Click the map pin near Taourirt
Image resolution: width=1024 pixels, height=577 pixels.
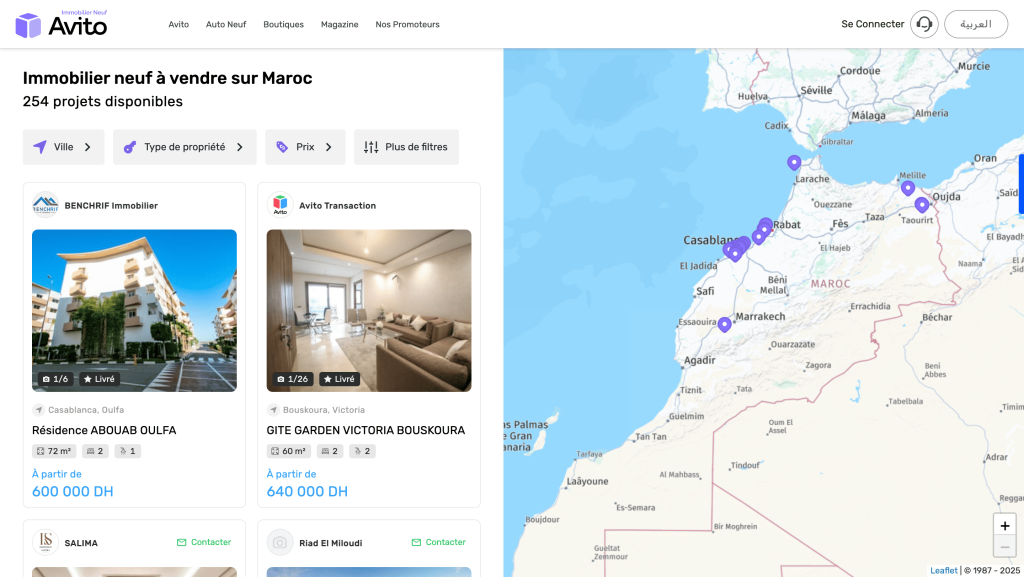921,205
